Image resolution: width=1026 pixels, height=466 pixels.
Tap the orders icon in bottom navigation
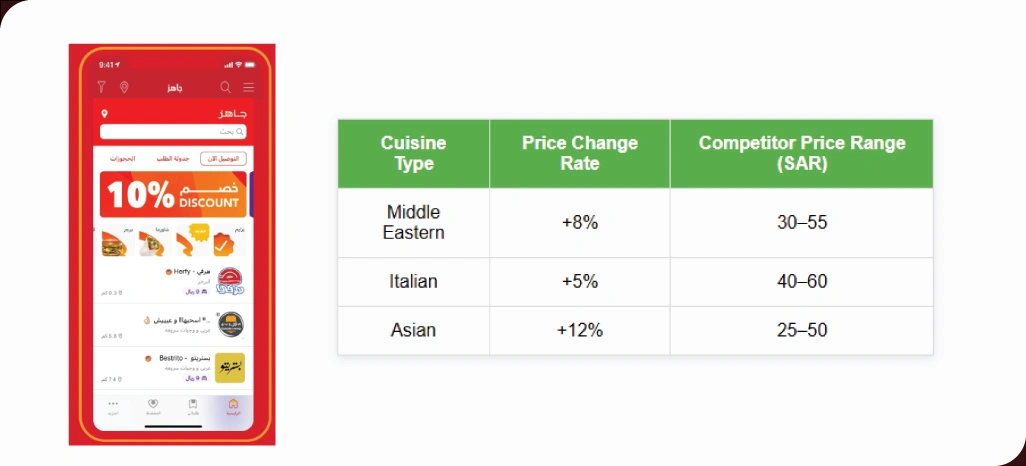[x=193, y=406]
